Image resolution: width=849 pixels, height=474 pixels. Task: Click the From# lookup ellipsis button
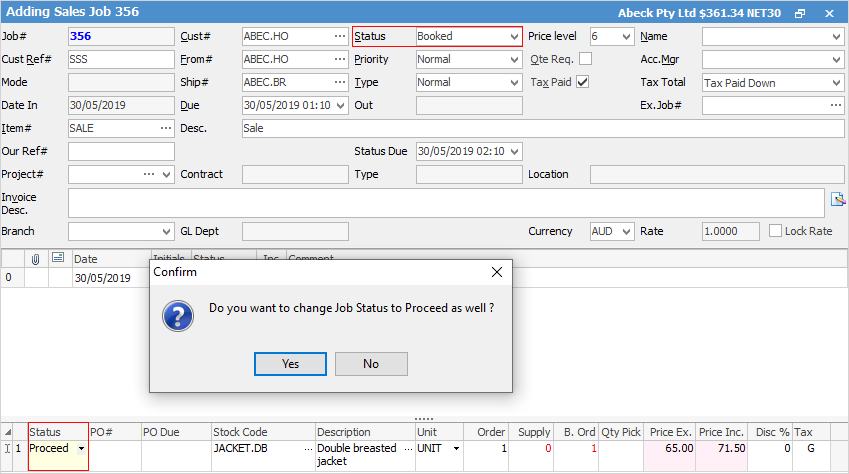click(x=339, y=60)
